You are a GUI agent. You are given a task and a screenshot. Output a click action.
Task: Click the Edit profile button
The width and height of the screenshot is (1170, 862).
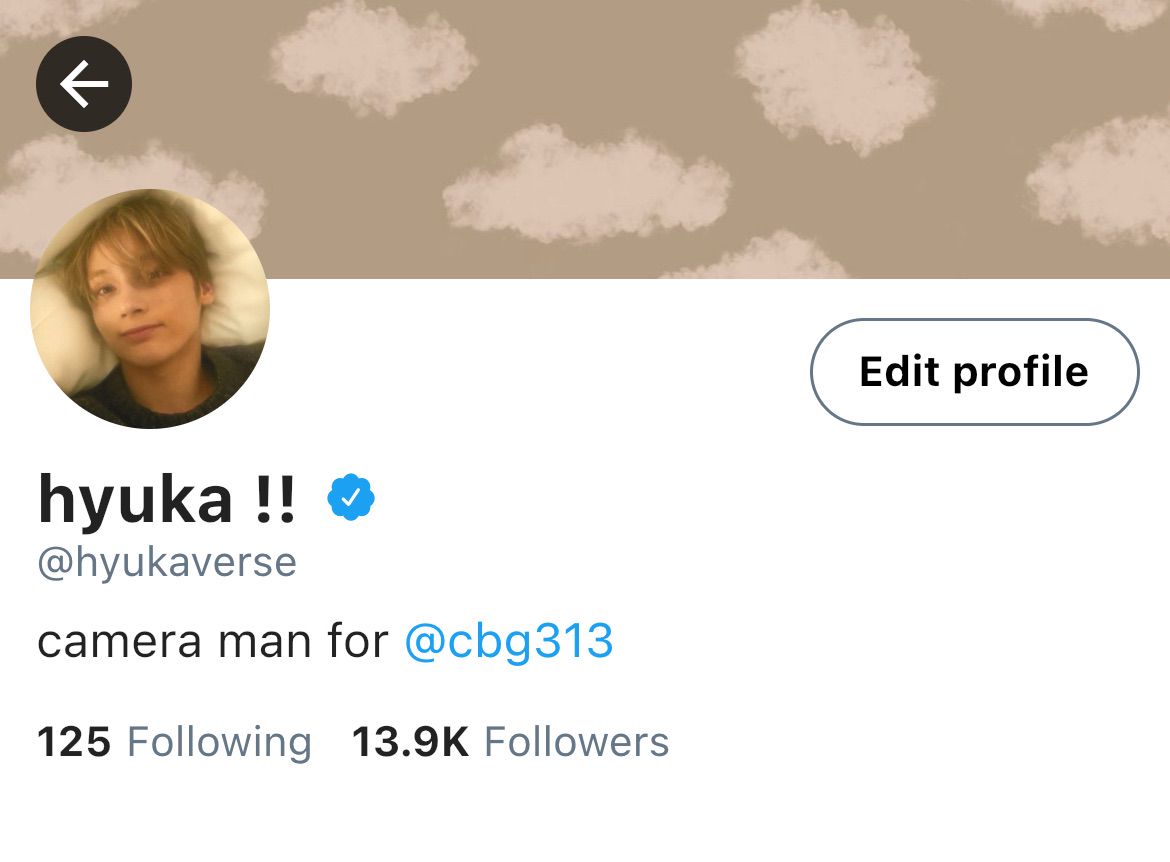pos(975,372)
